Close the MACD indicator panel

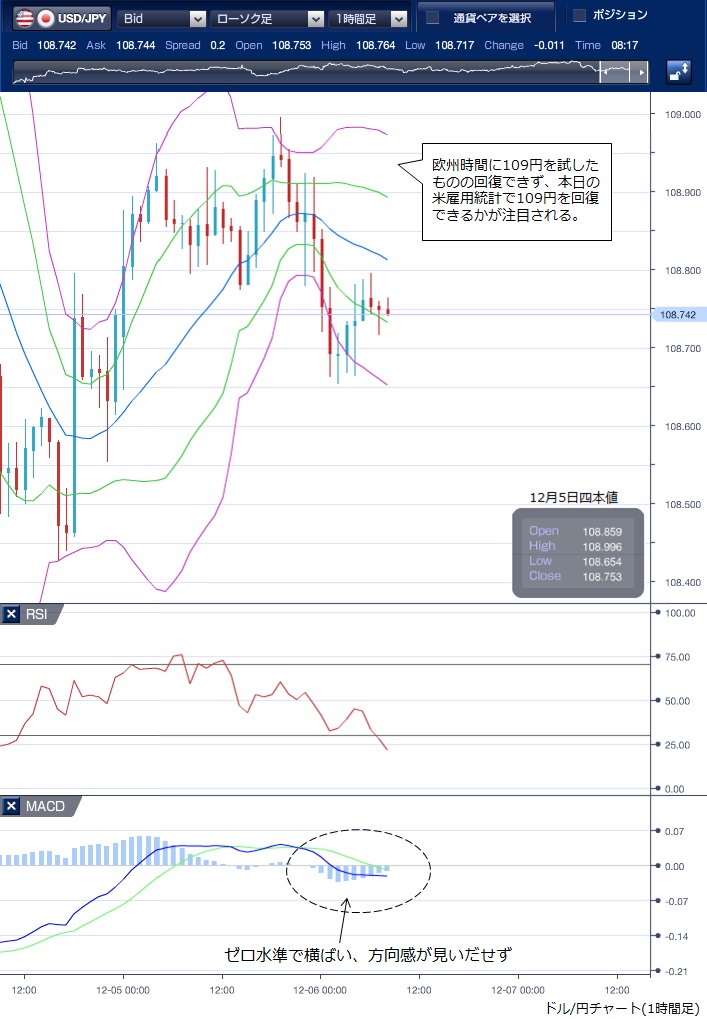coord(11,806)
